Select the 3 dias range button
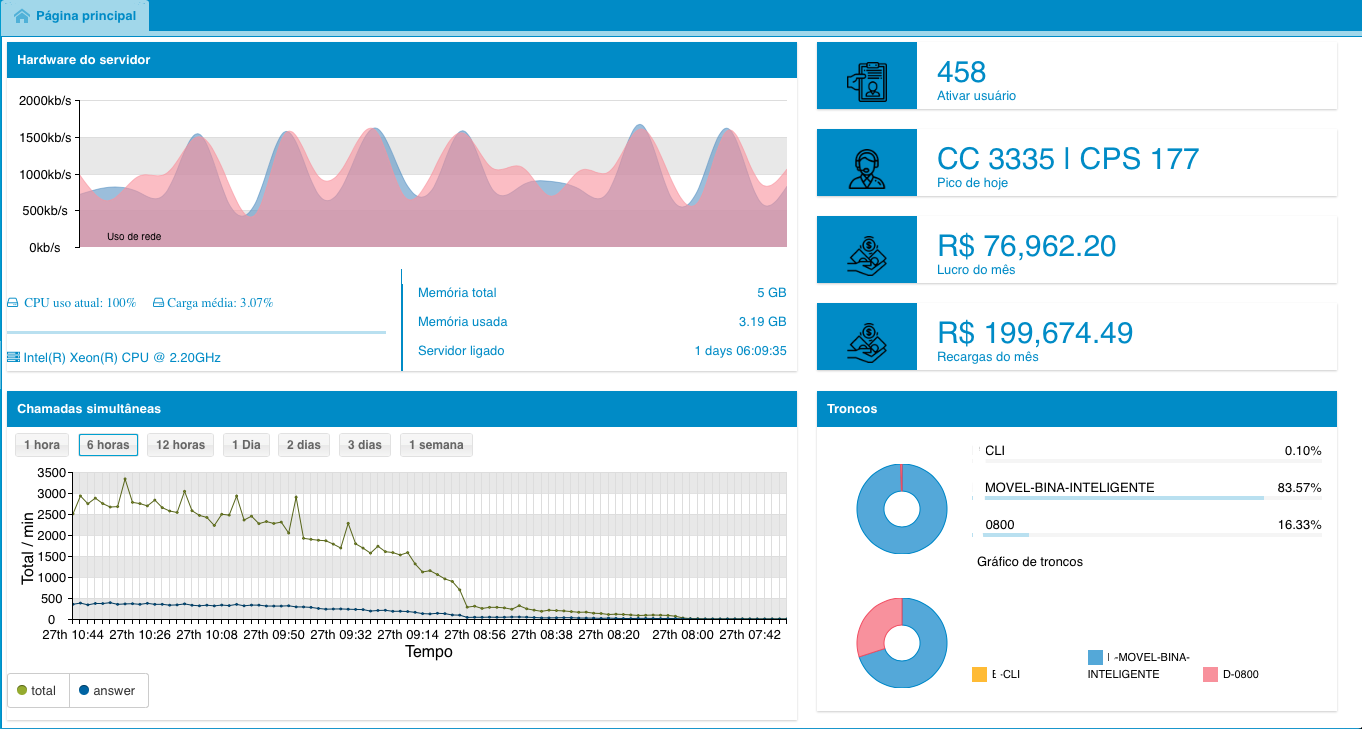The image size is (1362, 729). tap(365, 445)
